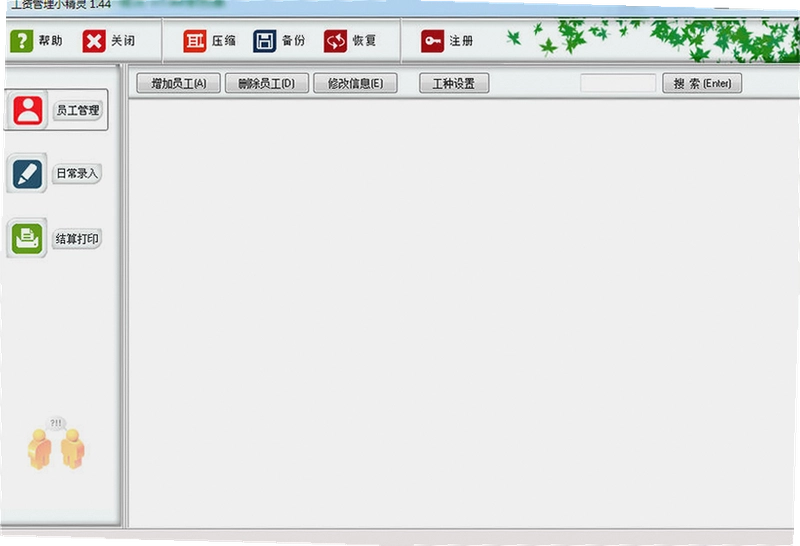800x546 pixels.
Task: Open the 员工管理 section label
Action: coord(77,110)
